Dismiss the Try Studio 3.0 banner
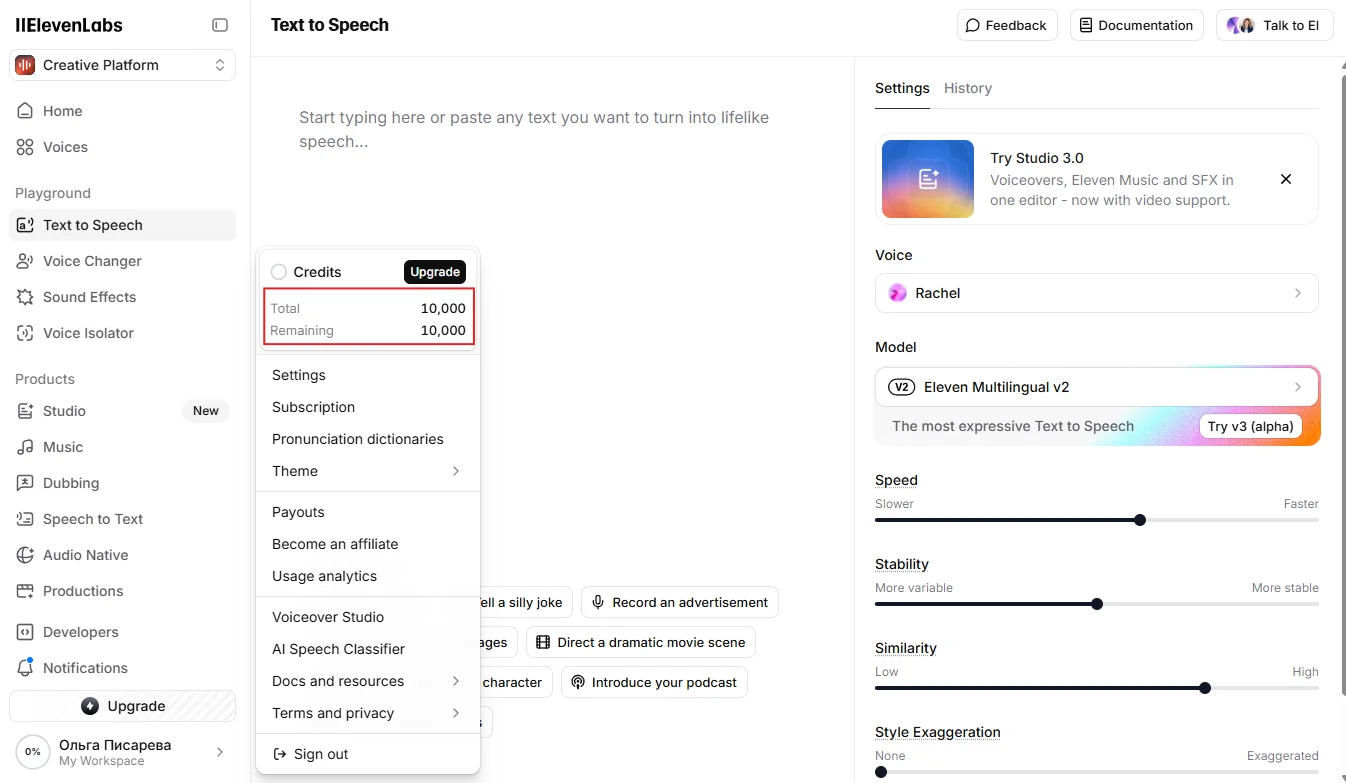 tap(1286, 179)
